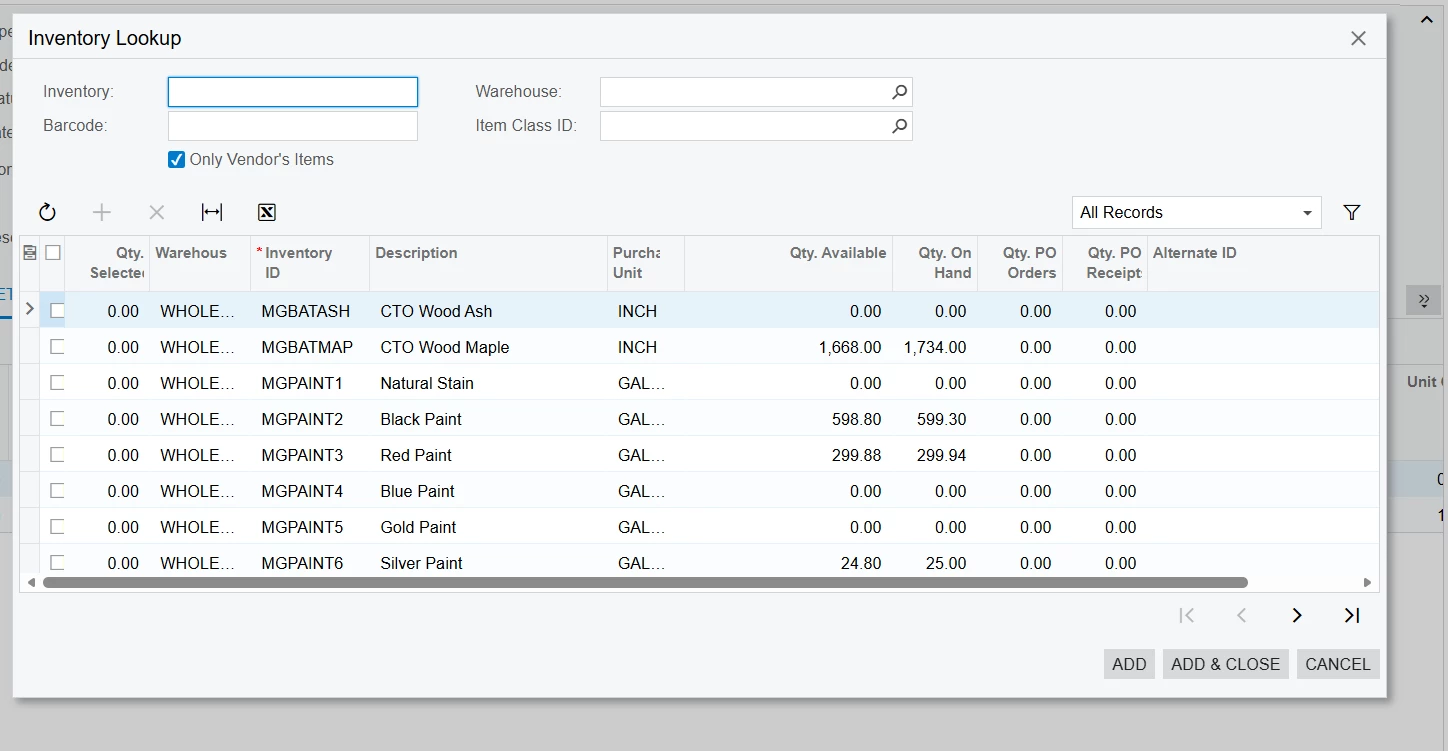The width and height of the screenshot is (1449, 751).
Task: Click the Blue Paint description cell
Action: (488, 491)
